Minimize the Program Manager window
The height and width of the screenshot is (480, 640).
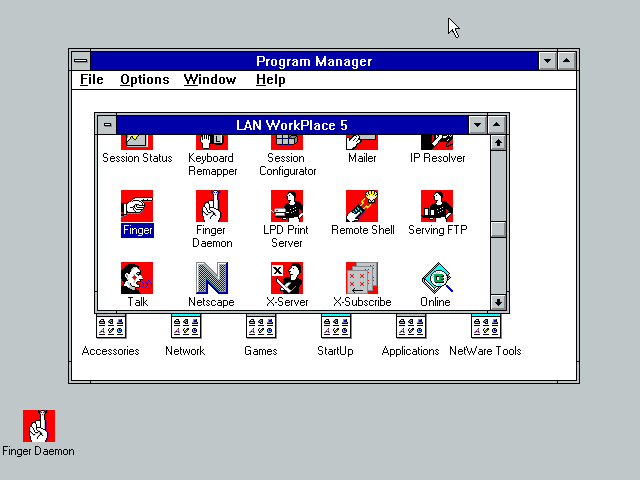coord(547,61)
